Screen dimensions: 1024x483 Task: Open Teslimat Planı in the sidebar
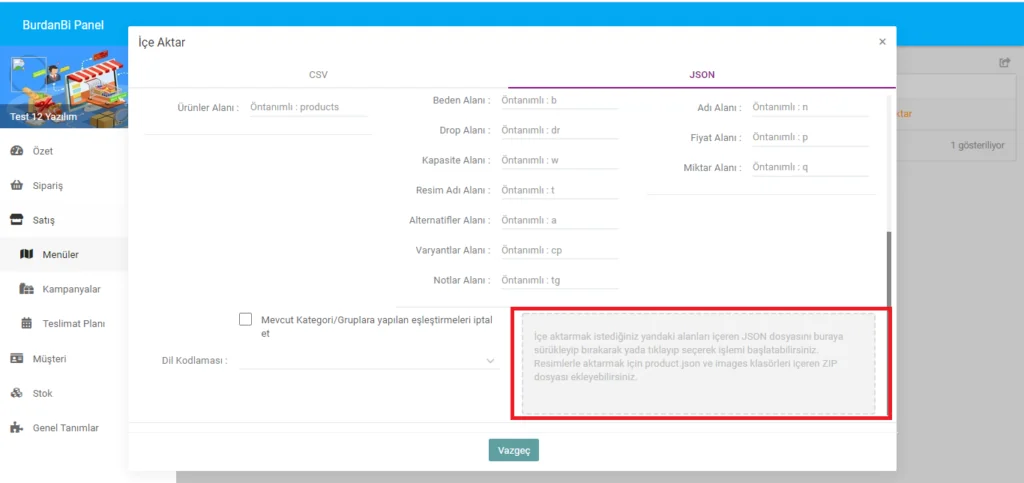(64, 323)
